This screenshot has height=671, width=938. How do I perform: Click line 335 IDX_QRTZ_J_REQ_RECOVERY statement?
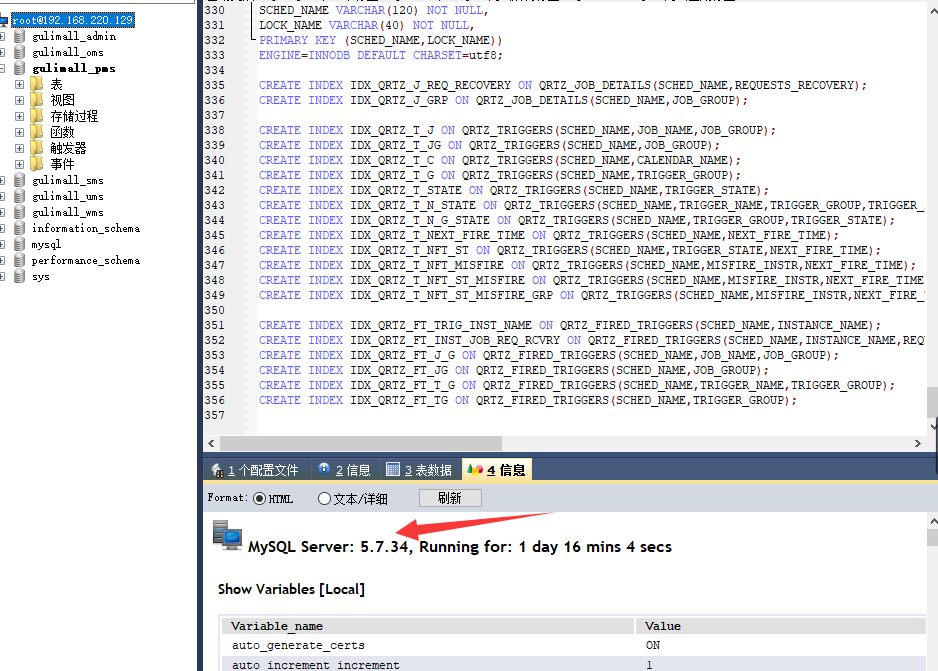point(563,85)
